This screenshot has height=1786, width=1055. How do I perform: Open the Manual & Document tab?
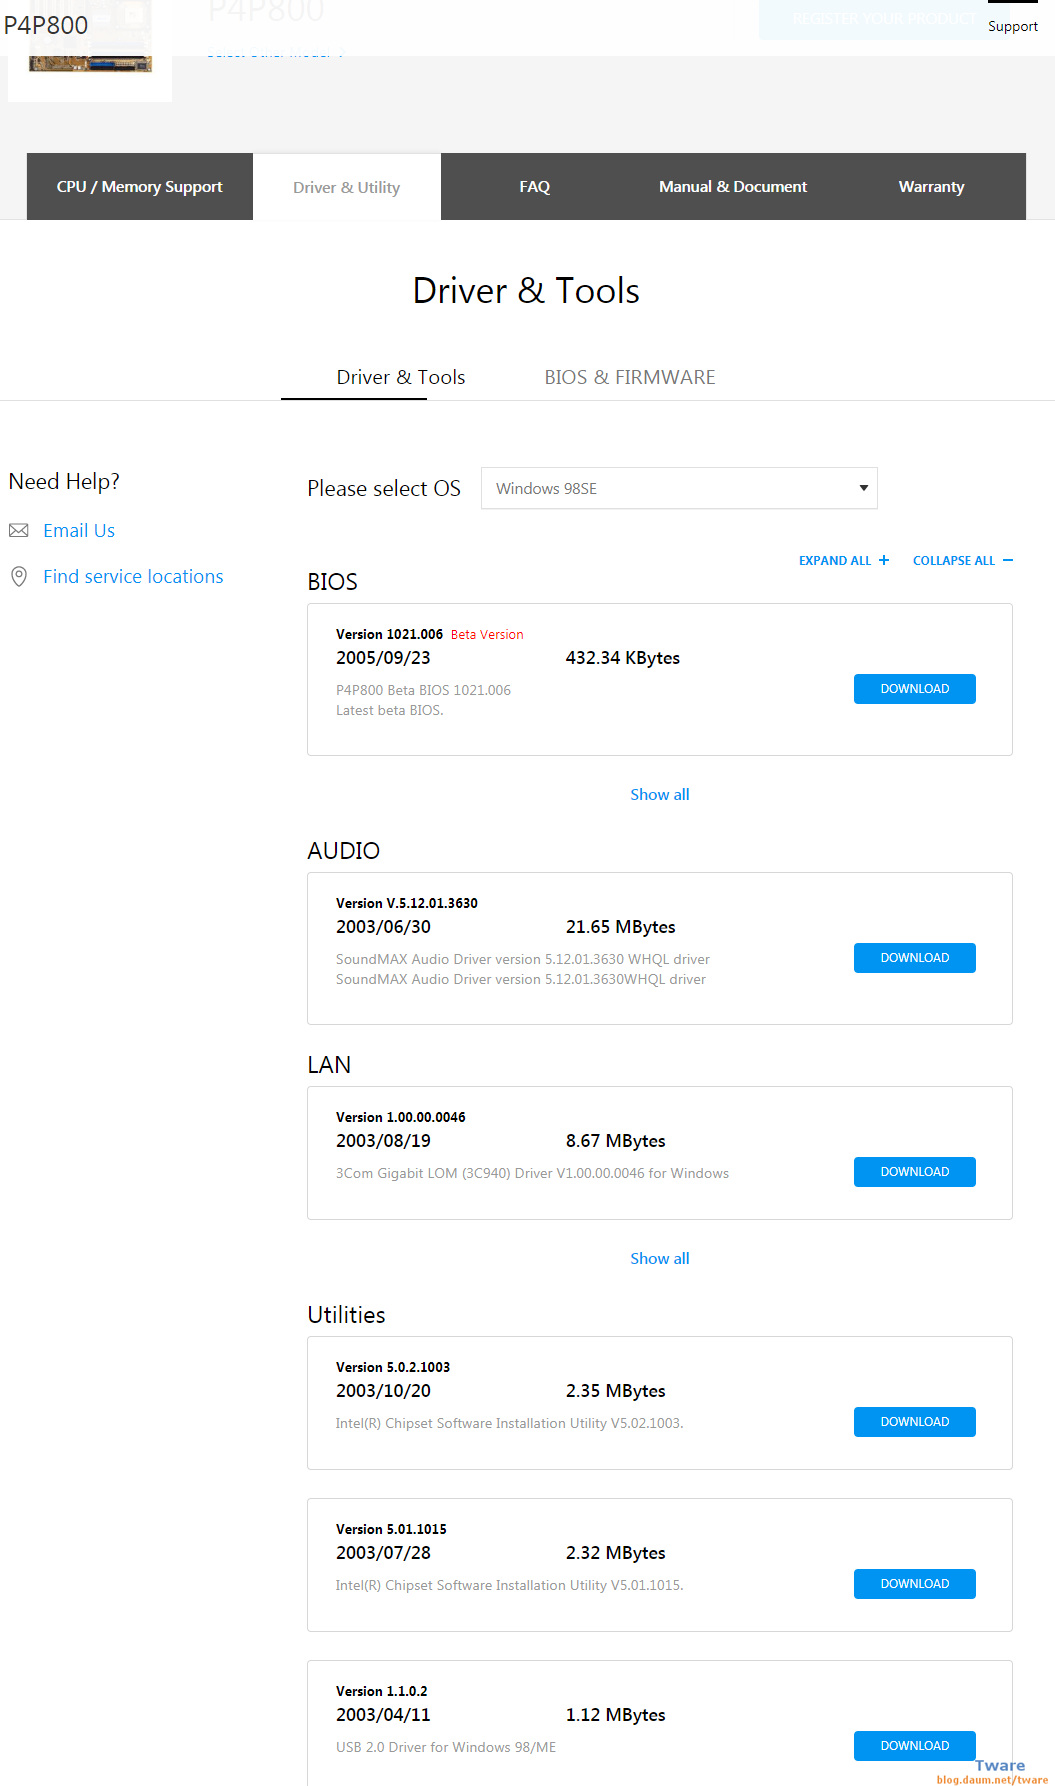(x=733, y=187)
